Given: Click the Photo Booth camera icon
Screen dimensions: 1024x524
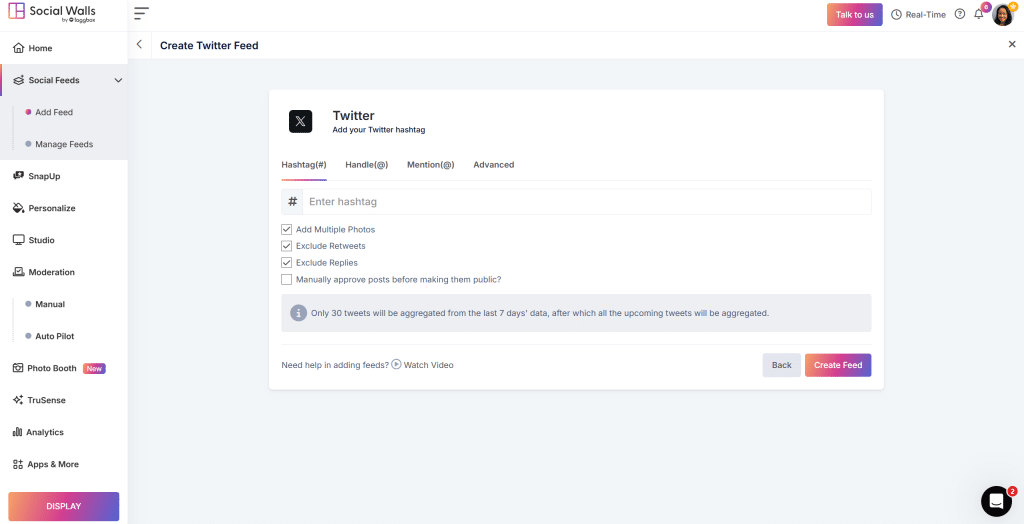Looking at the screenshot, I should pyautogui.click(x=18, y=368).
